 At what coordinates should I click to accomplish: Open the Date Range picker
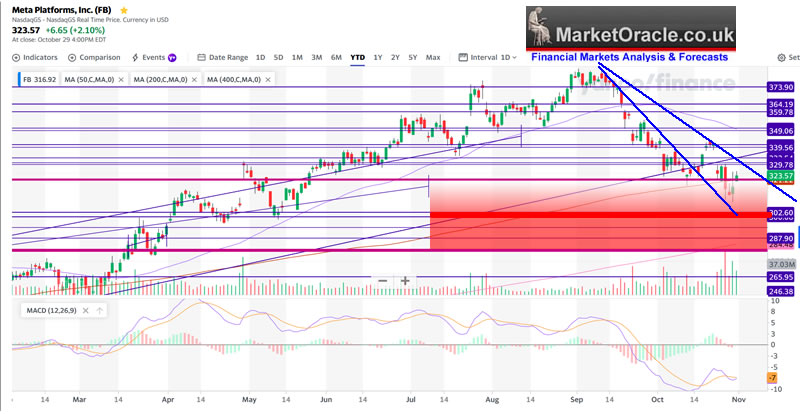click(223, 58)
